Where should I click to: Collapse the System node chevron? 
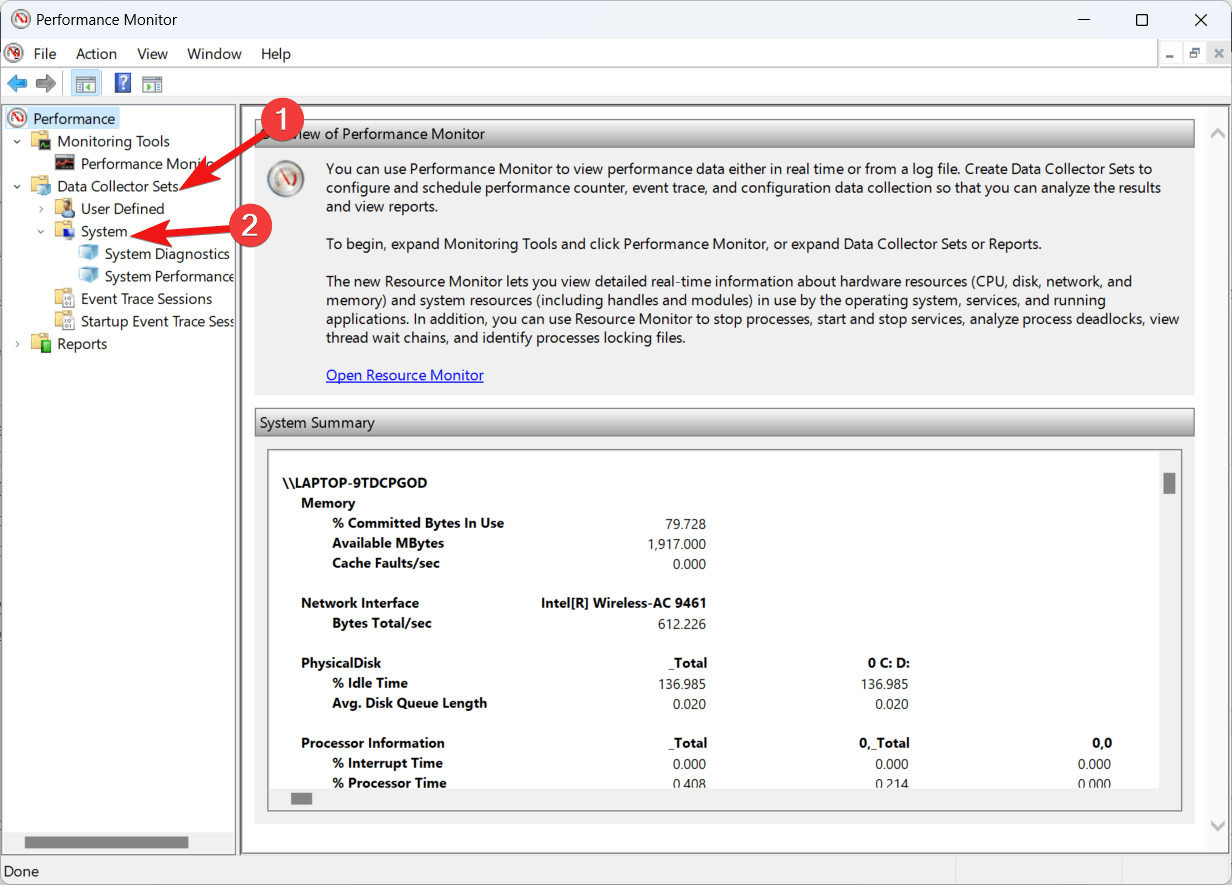[x=41, y=231]
